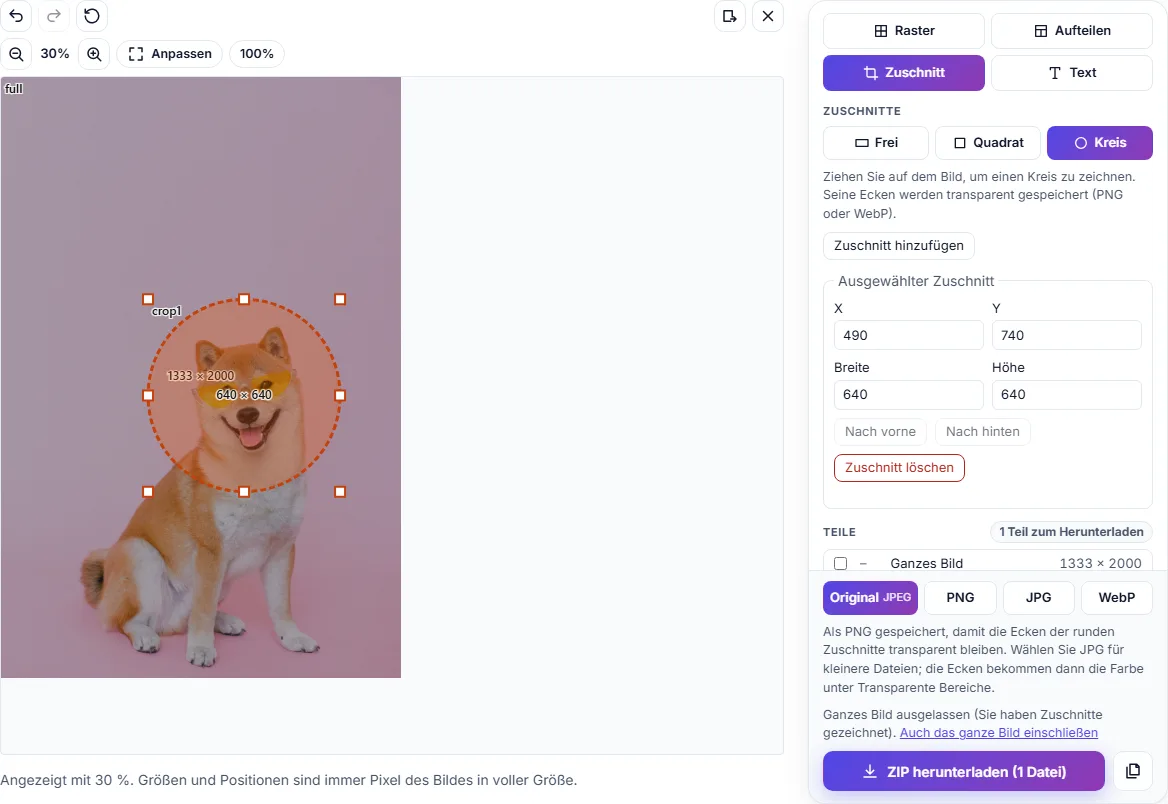Close the editor with the X icon

pyautogui.click(x=768, y=16)
